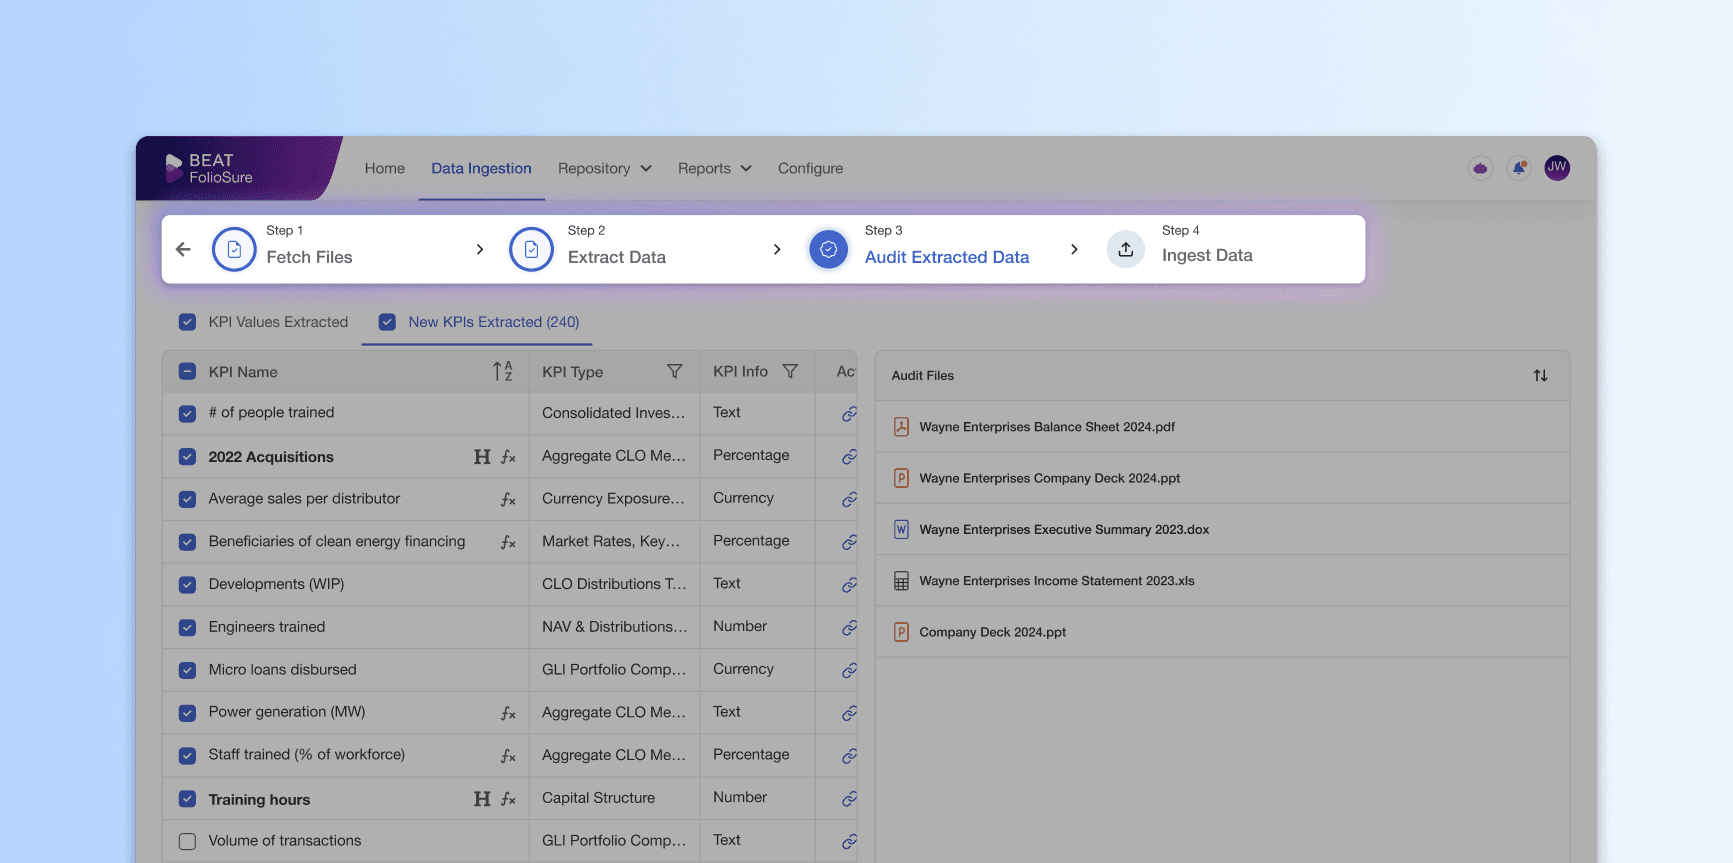Click the Step 1 Fetch Files icon

[234, 249]
